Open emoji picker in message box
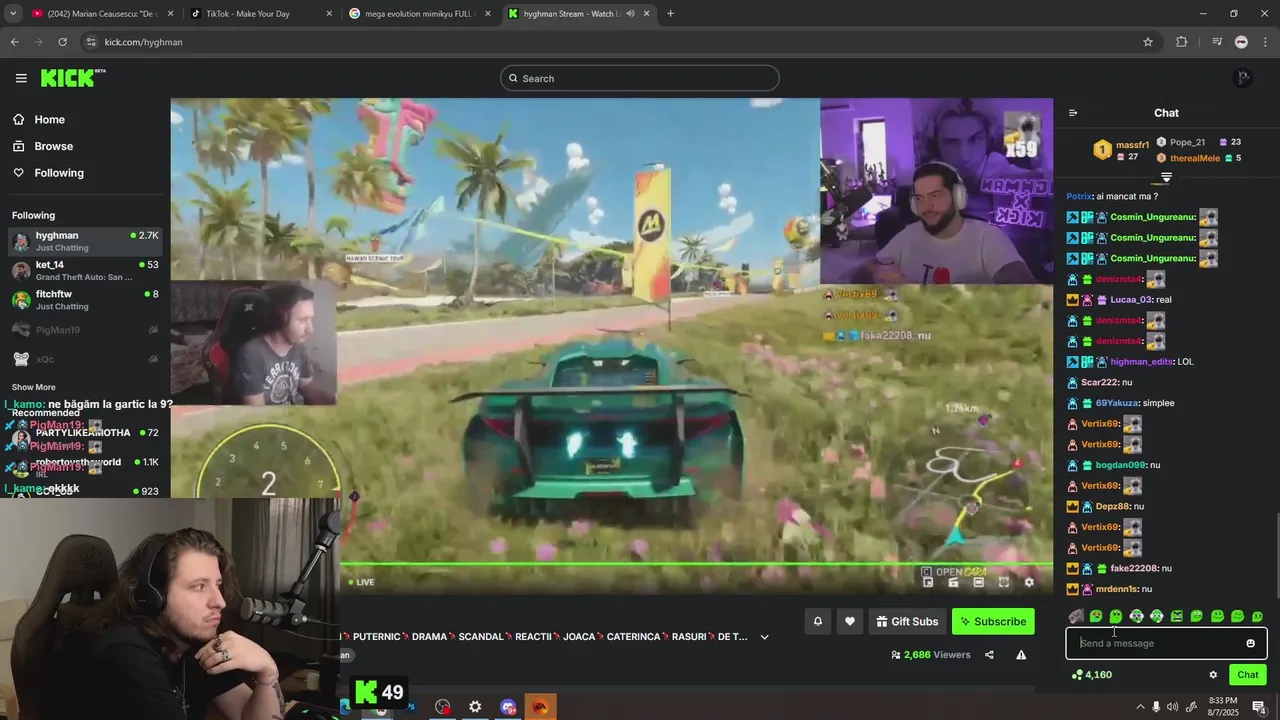1280x720 pixels. click(1250, 643)
